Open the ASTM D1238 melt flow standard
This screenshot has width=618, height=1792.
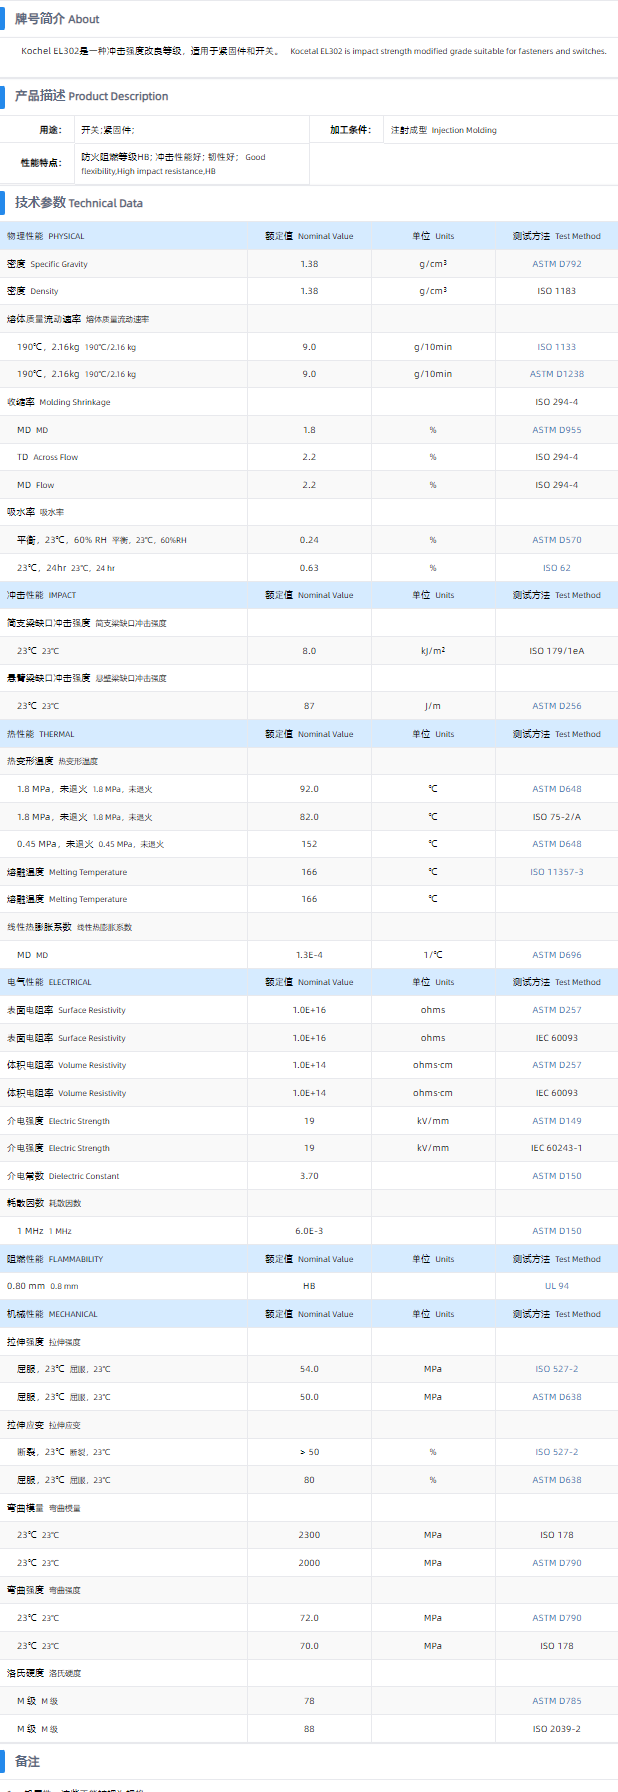556,374
